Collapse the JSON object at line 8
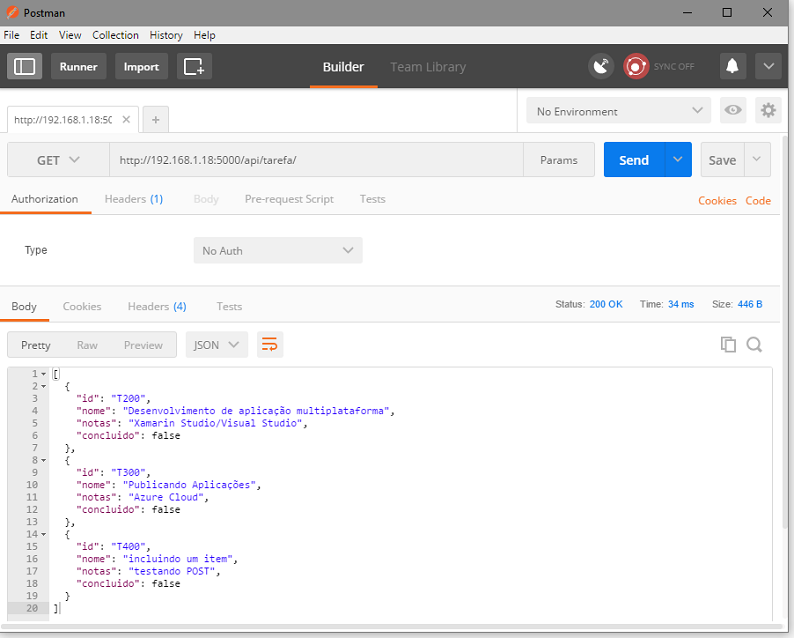 [x=44, y=460]
